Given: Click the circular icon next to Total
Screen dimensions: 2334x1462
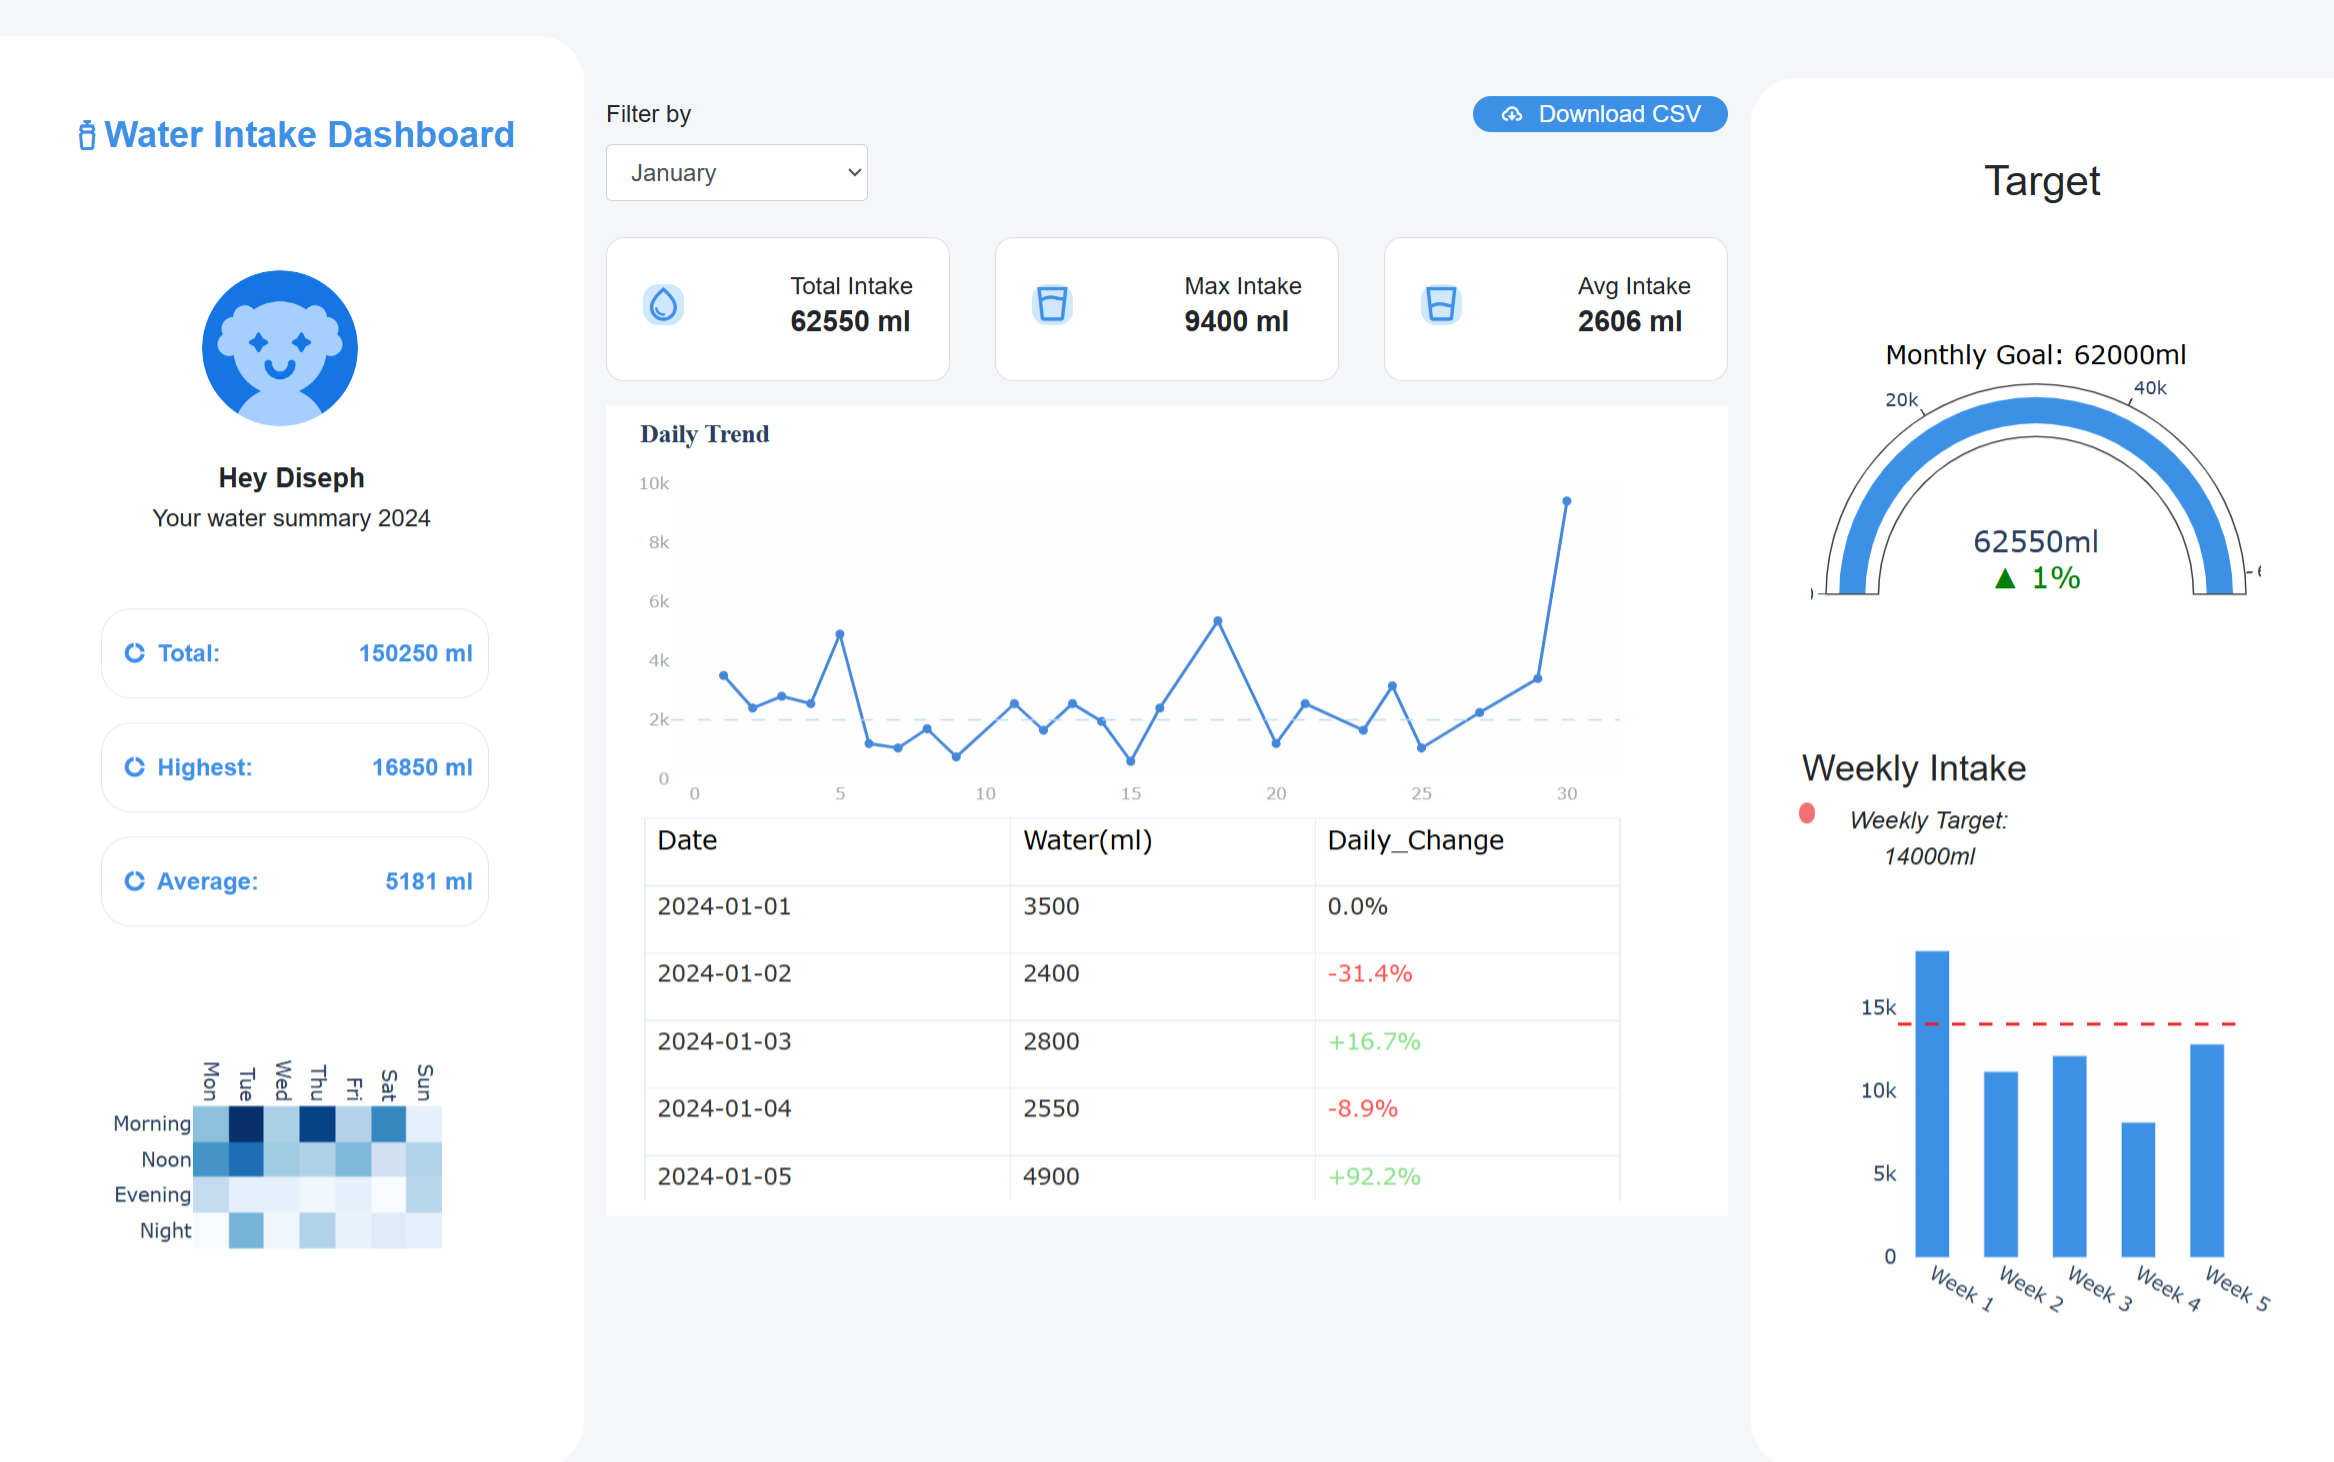Looking at the screenshot, I should coord(135,653).
